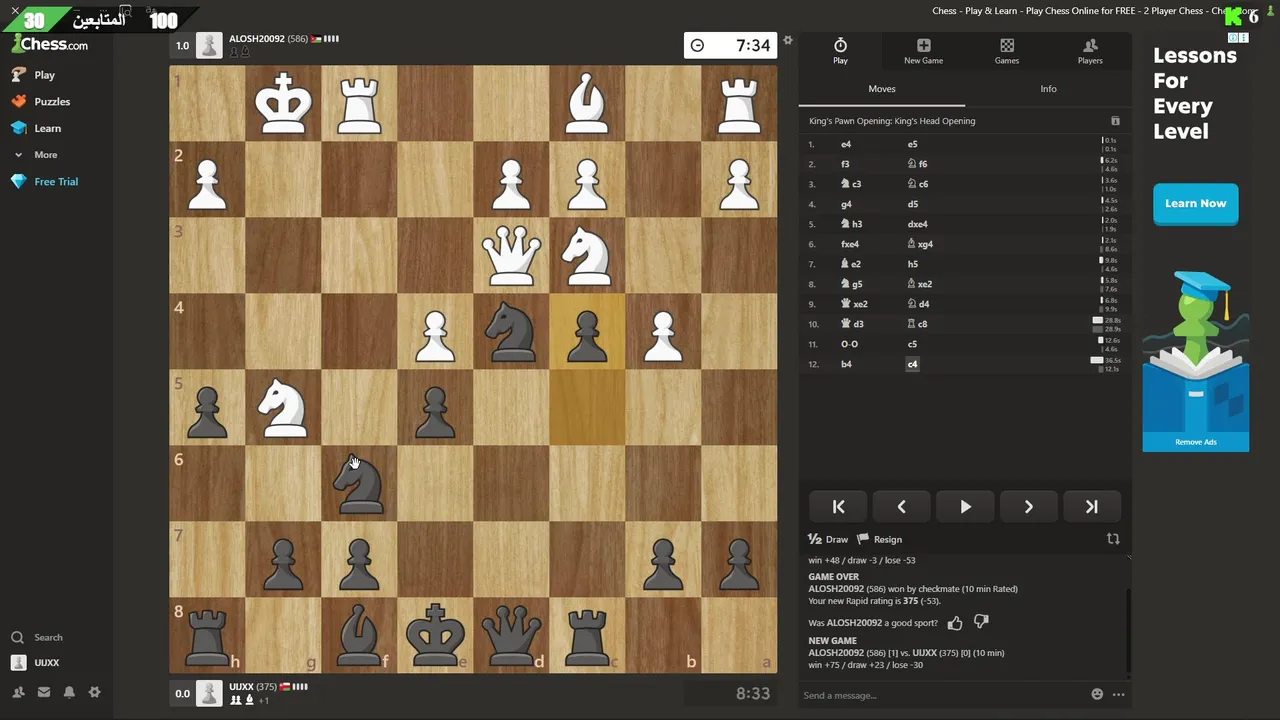Select move 11 O-O in move list

coord(849,344)
